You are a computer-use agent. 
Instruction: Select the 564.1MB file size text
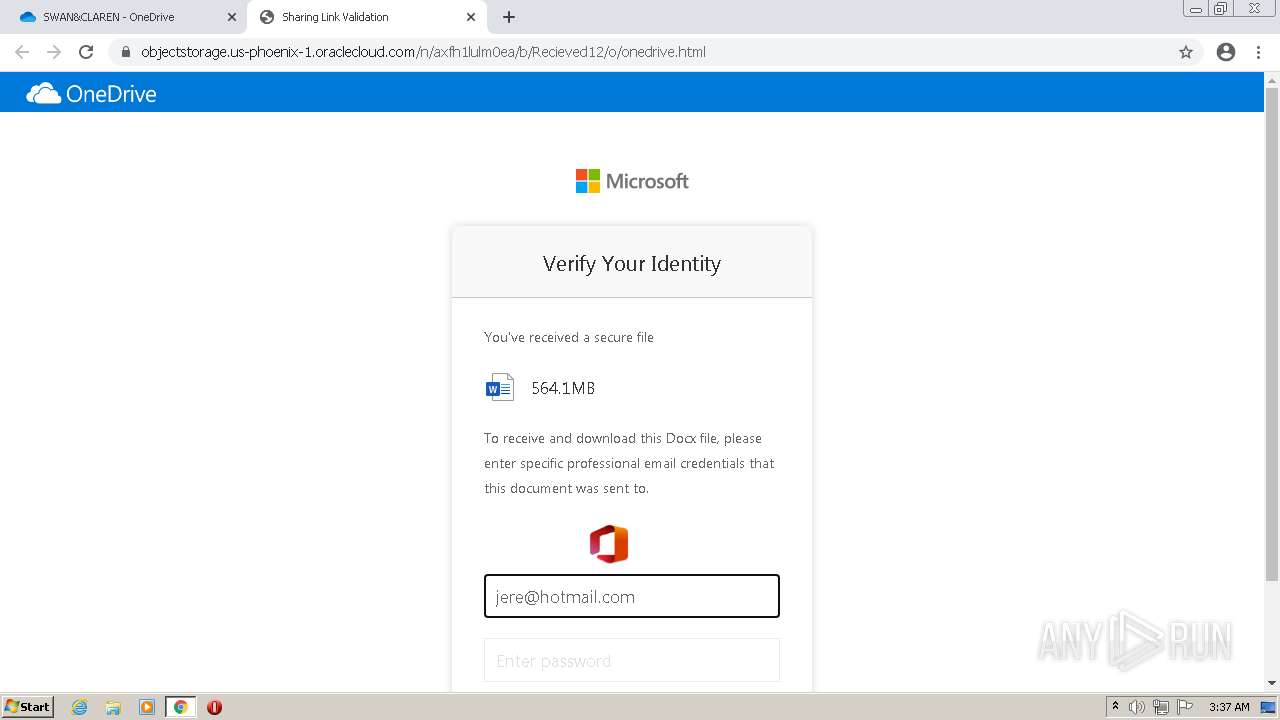[563, 388]
